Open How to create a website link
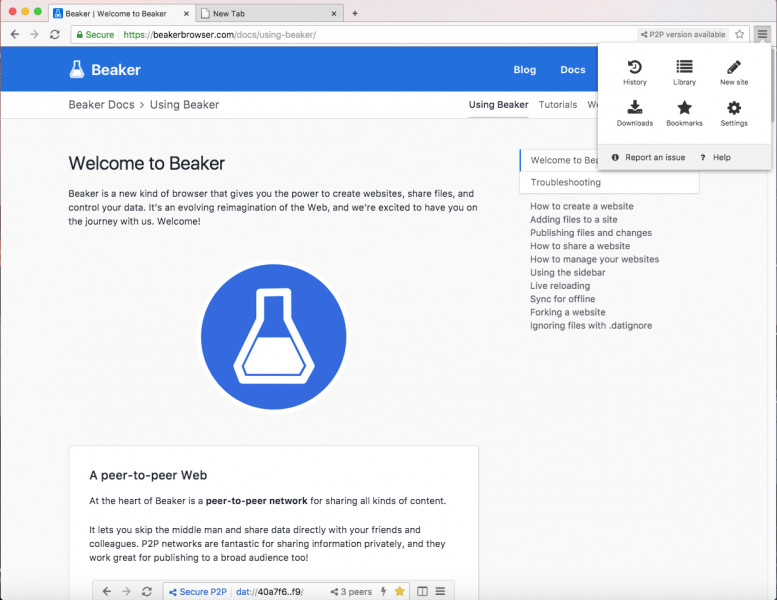This screenshot has width=777, height=600. coord(582,206)
